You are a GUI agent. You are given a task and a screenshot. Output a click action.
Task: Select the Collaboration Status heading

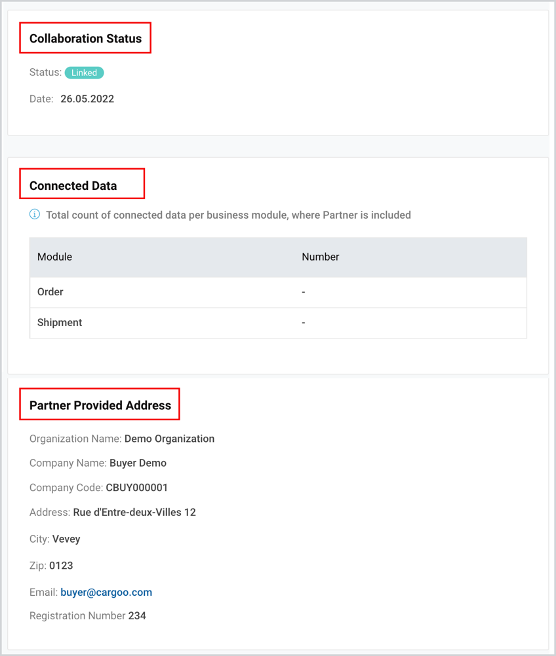[x=85, y=38]
